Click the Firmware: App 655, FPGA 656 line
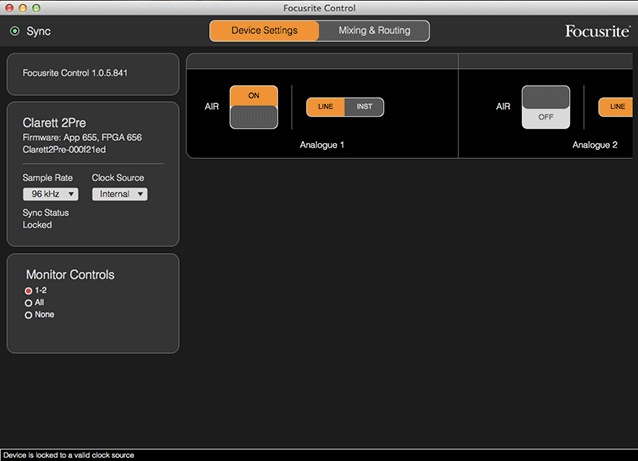638x461 pixels. pyautogui.click(x=82, y=138)
